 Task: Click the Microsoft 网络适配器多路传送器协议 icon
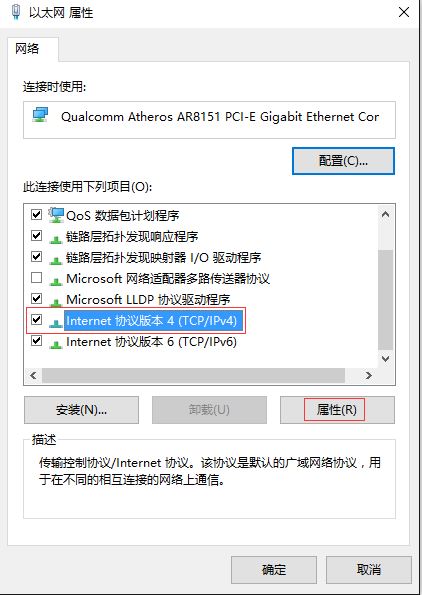[x=56, y=281]
